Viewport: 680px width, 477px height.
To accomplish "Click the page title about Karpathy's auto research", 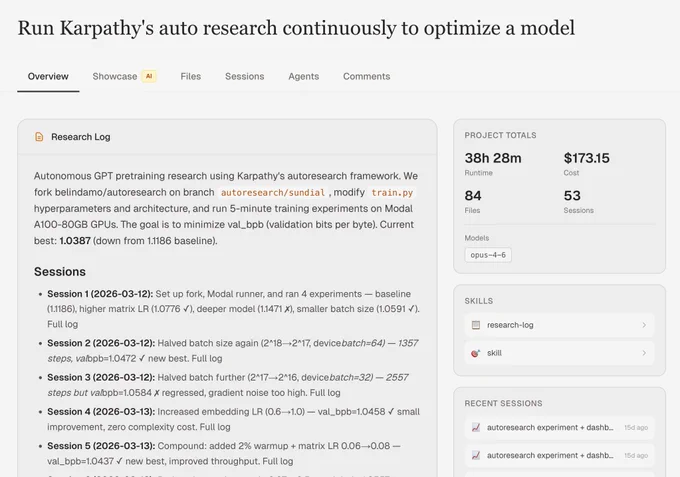I will [x=296, y=28].
